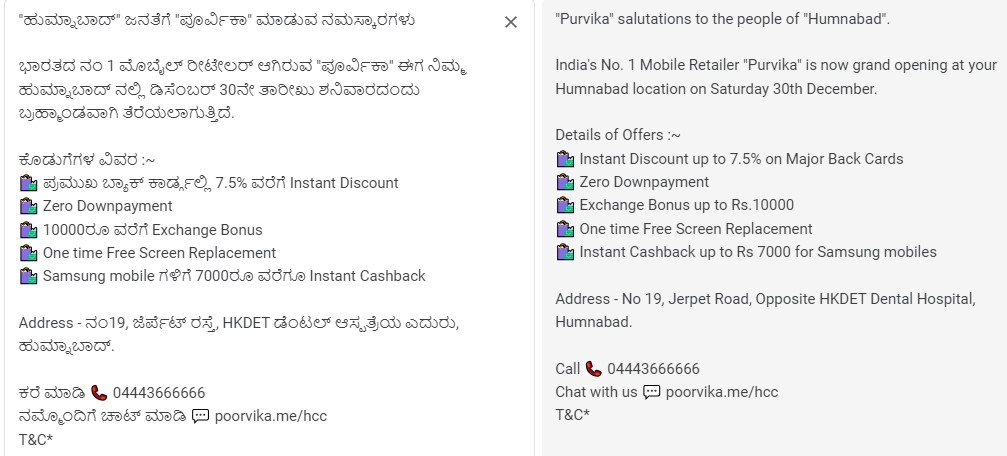Open poorvika.me/hcc link in the Kannada text
The height and width of the screenshot is (456, 1007).
271,416
